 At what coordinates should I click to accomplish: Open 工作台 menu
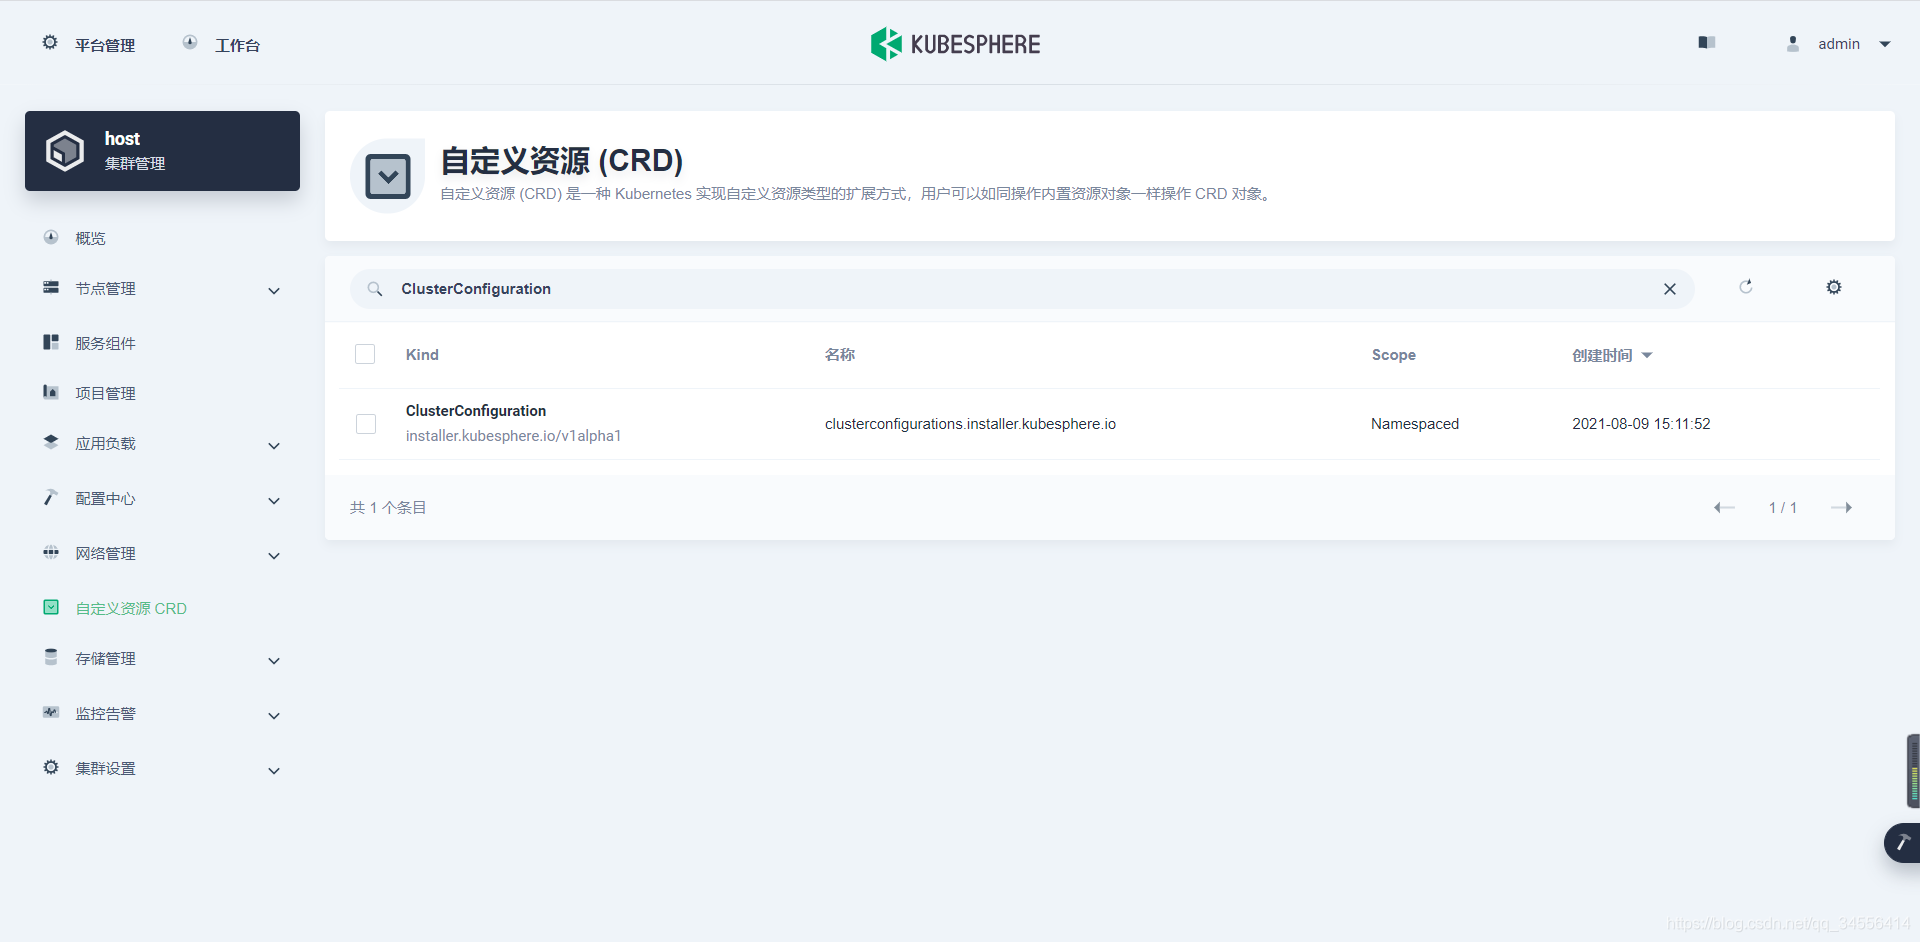tap(237, 45)
